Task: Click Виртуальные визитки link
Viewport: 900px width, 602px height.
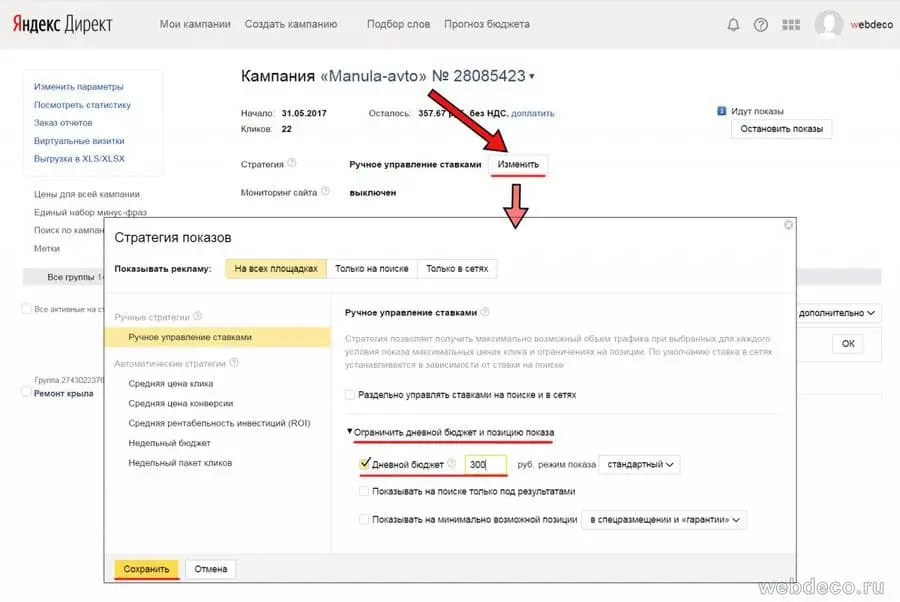Action: [79, 141]
